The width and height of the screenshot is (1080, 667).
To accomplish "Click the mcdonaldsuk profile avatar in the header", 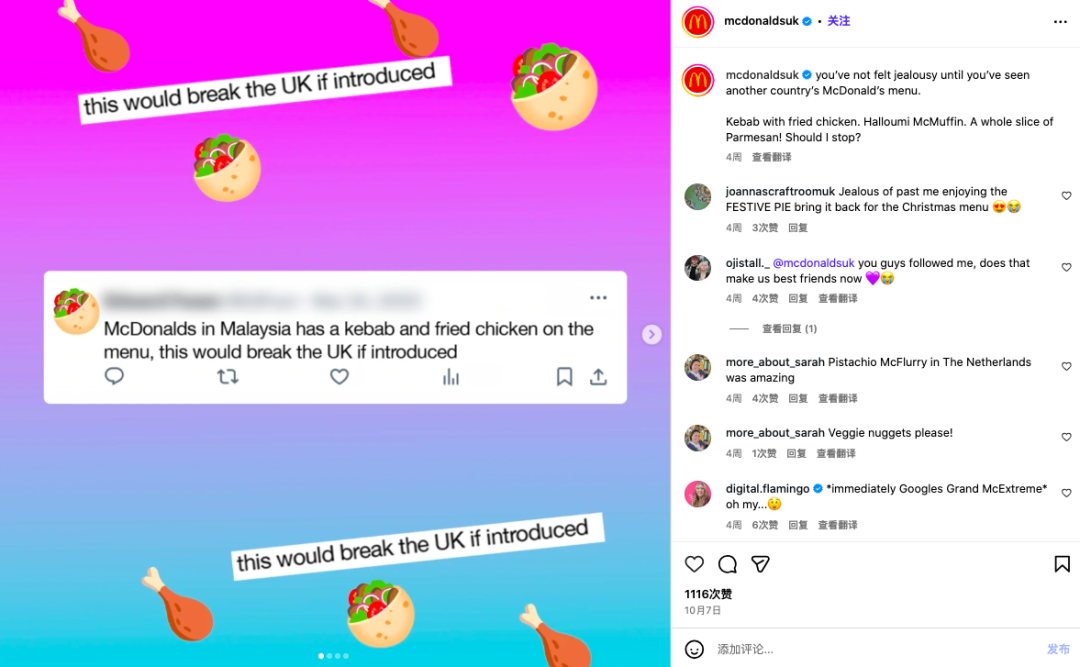I will [x=698, y=22].
